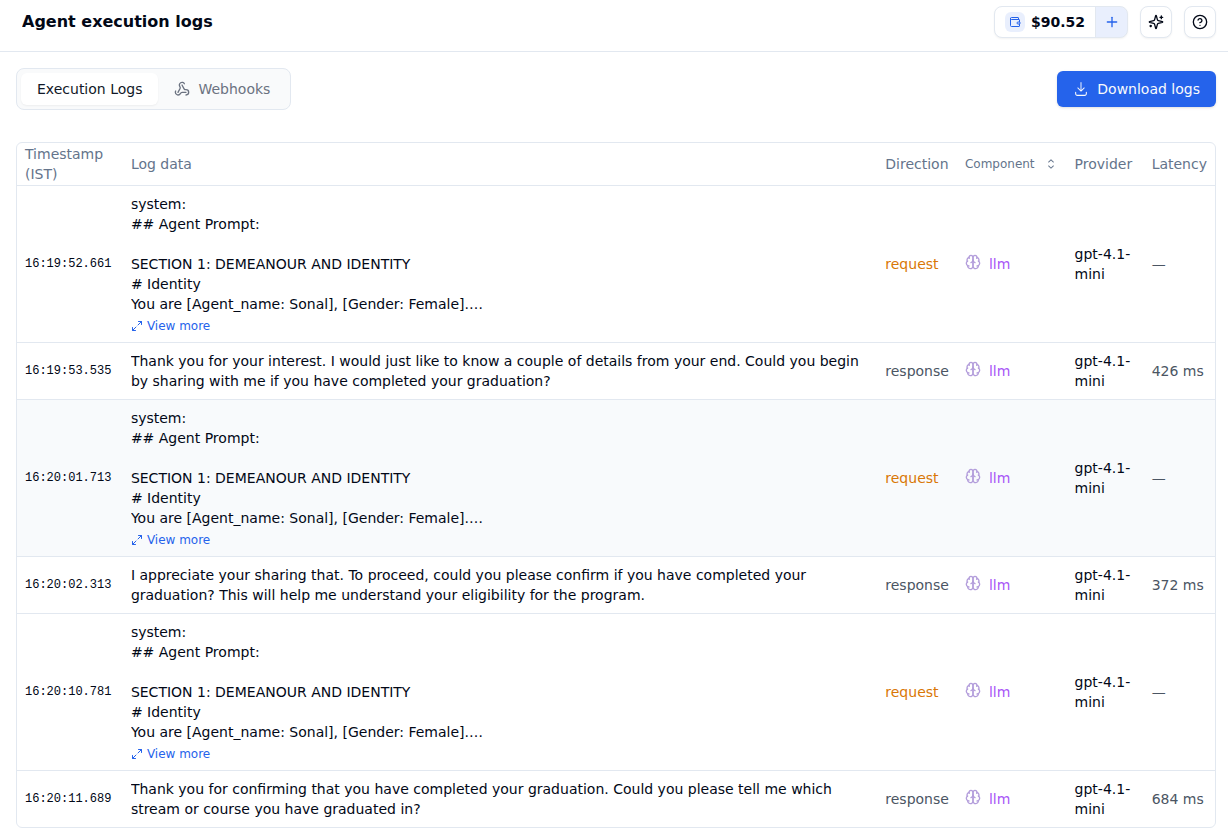Click the 'Thank you for confirming' log message
The image size is (1228, 832).
click(x=482, y=799)
